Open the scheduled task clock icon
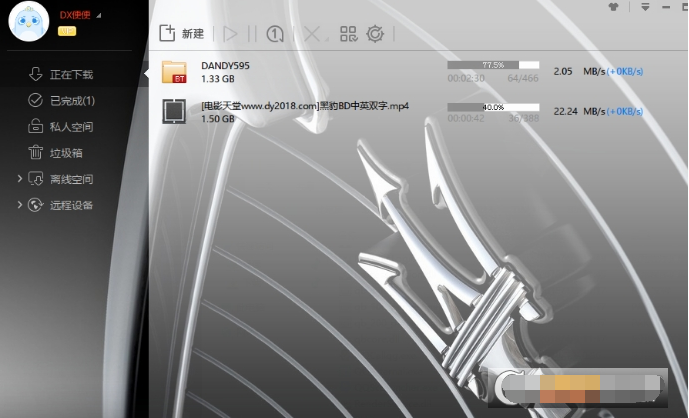 (275, 34)
